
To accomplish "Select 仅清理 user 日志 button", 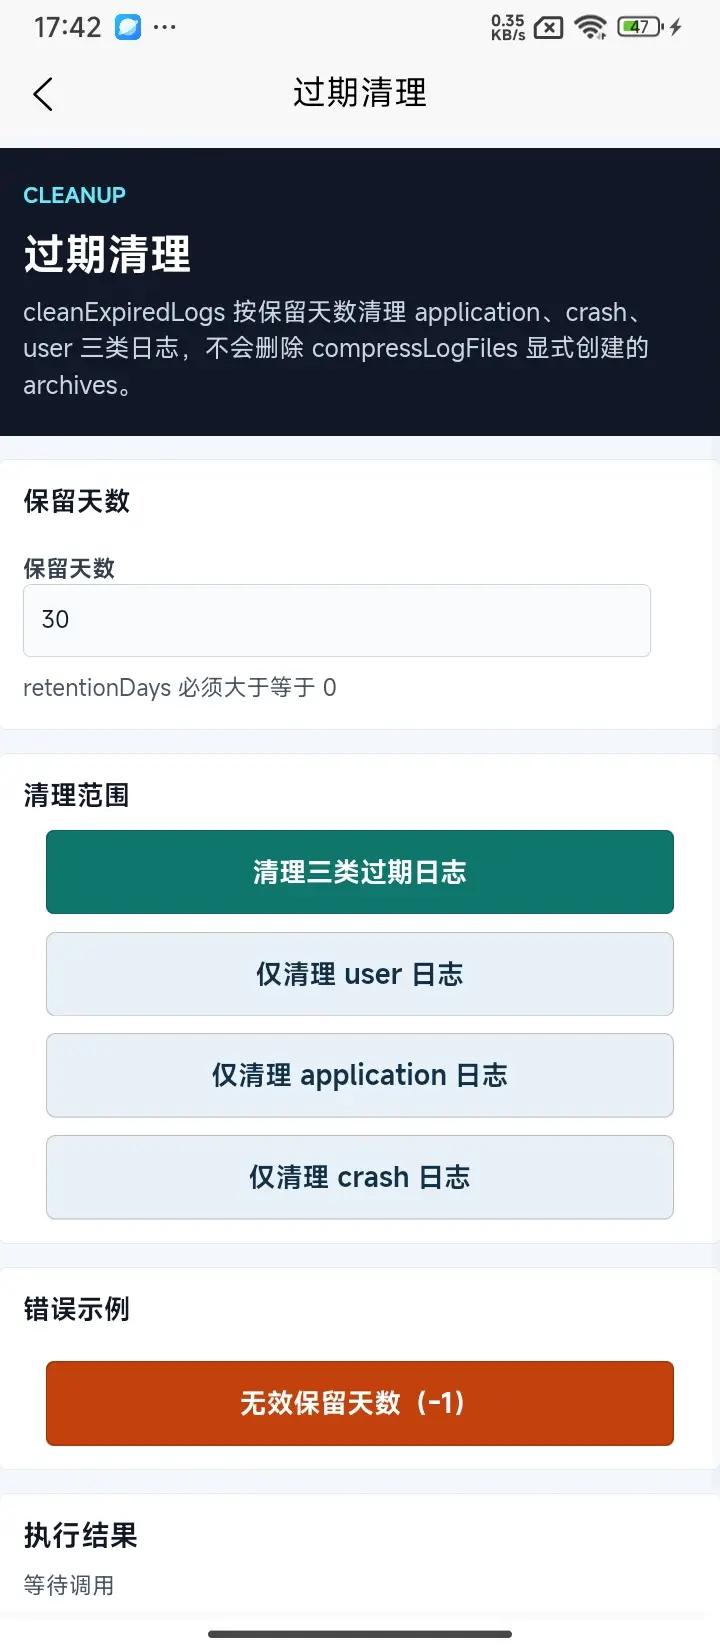I will click(x=360, y=974).
